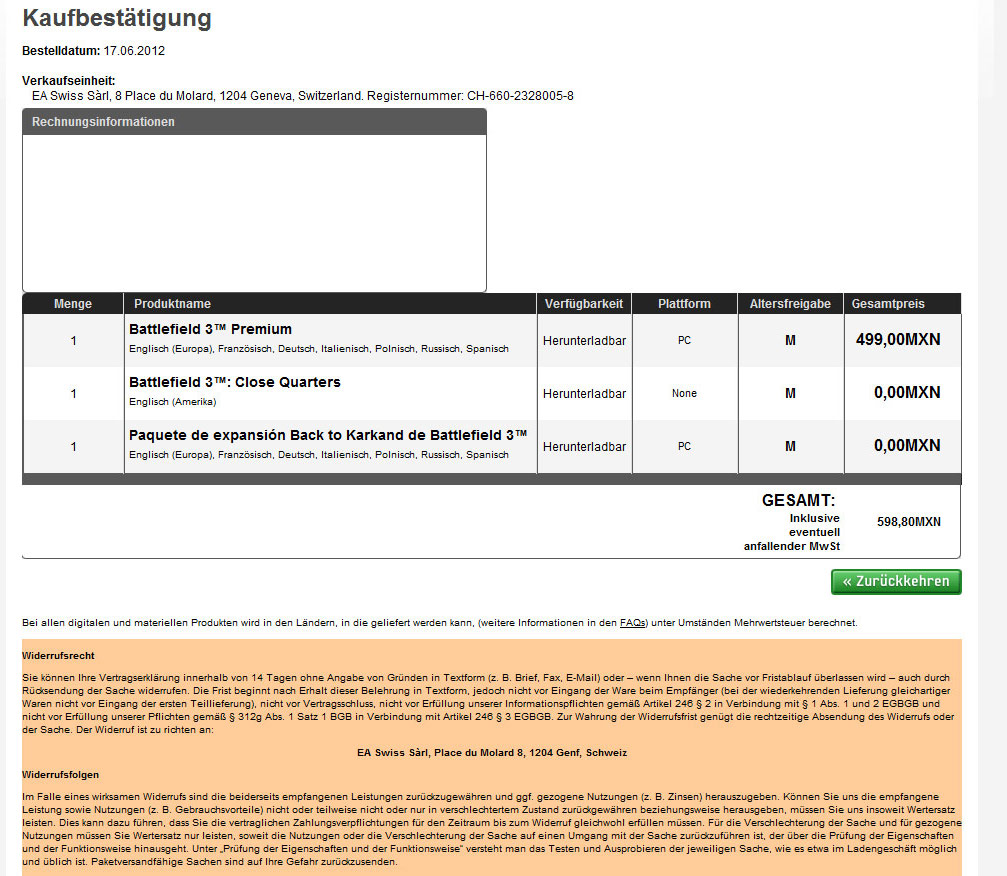Click the bold EA Swiss Sàrl Genf address line
This screenshot has width=1007, height=876.
(492, 753)
